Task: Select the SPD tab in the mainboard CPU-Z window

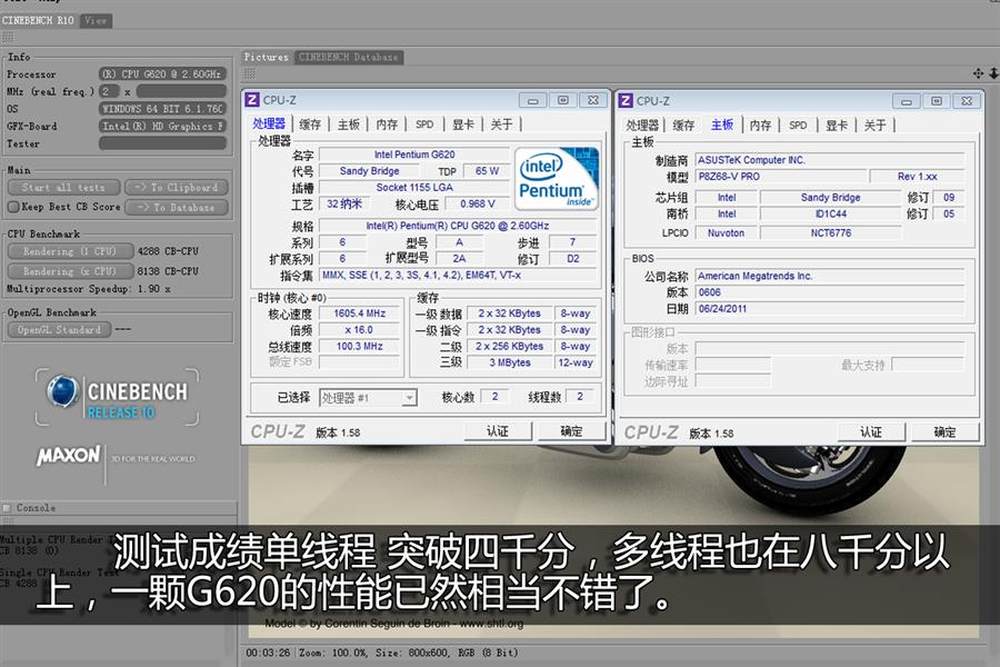Action: [797, 125]
